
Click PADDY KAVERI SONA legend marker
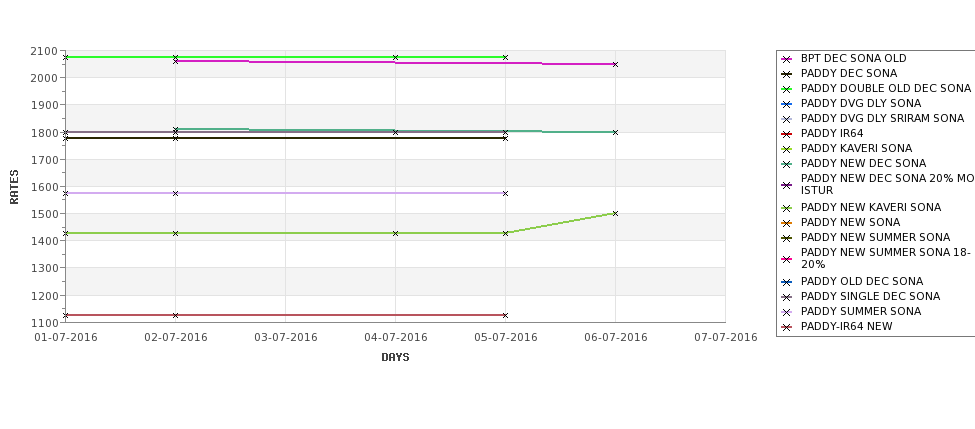pos(787,149)
